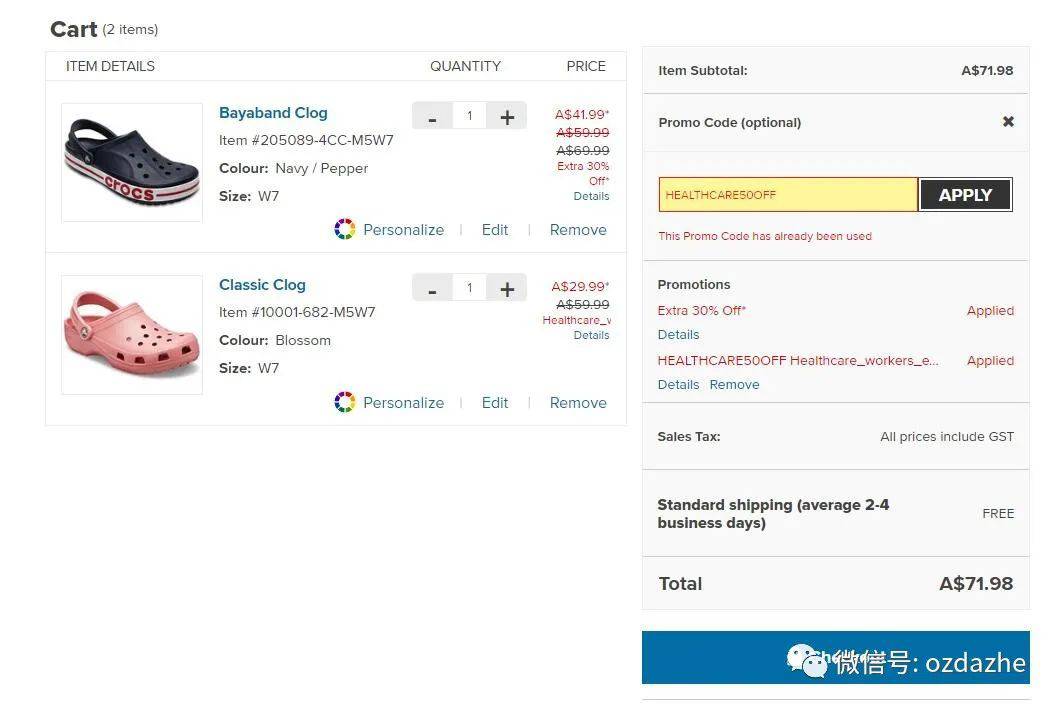Select Bayaband Clog quantity field
1061x710 pixels.
coord(470,116)
